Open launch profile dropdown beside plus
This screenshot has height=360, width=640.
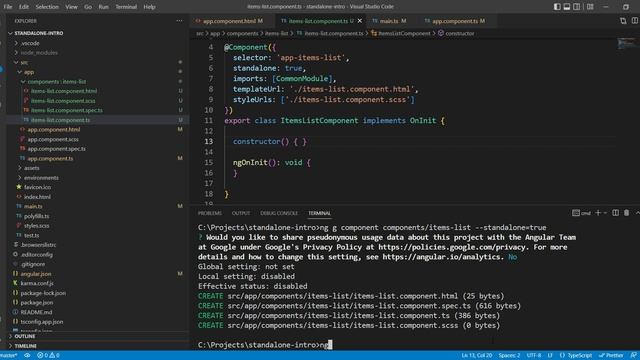[x=605, y=213]
